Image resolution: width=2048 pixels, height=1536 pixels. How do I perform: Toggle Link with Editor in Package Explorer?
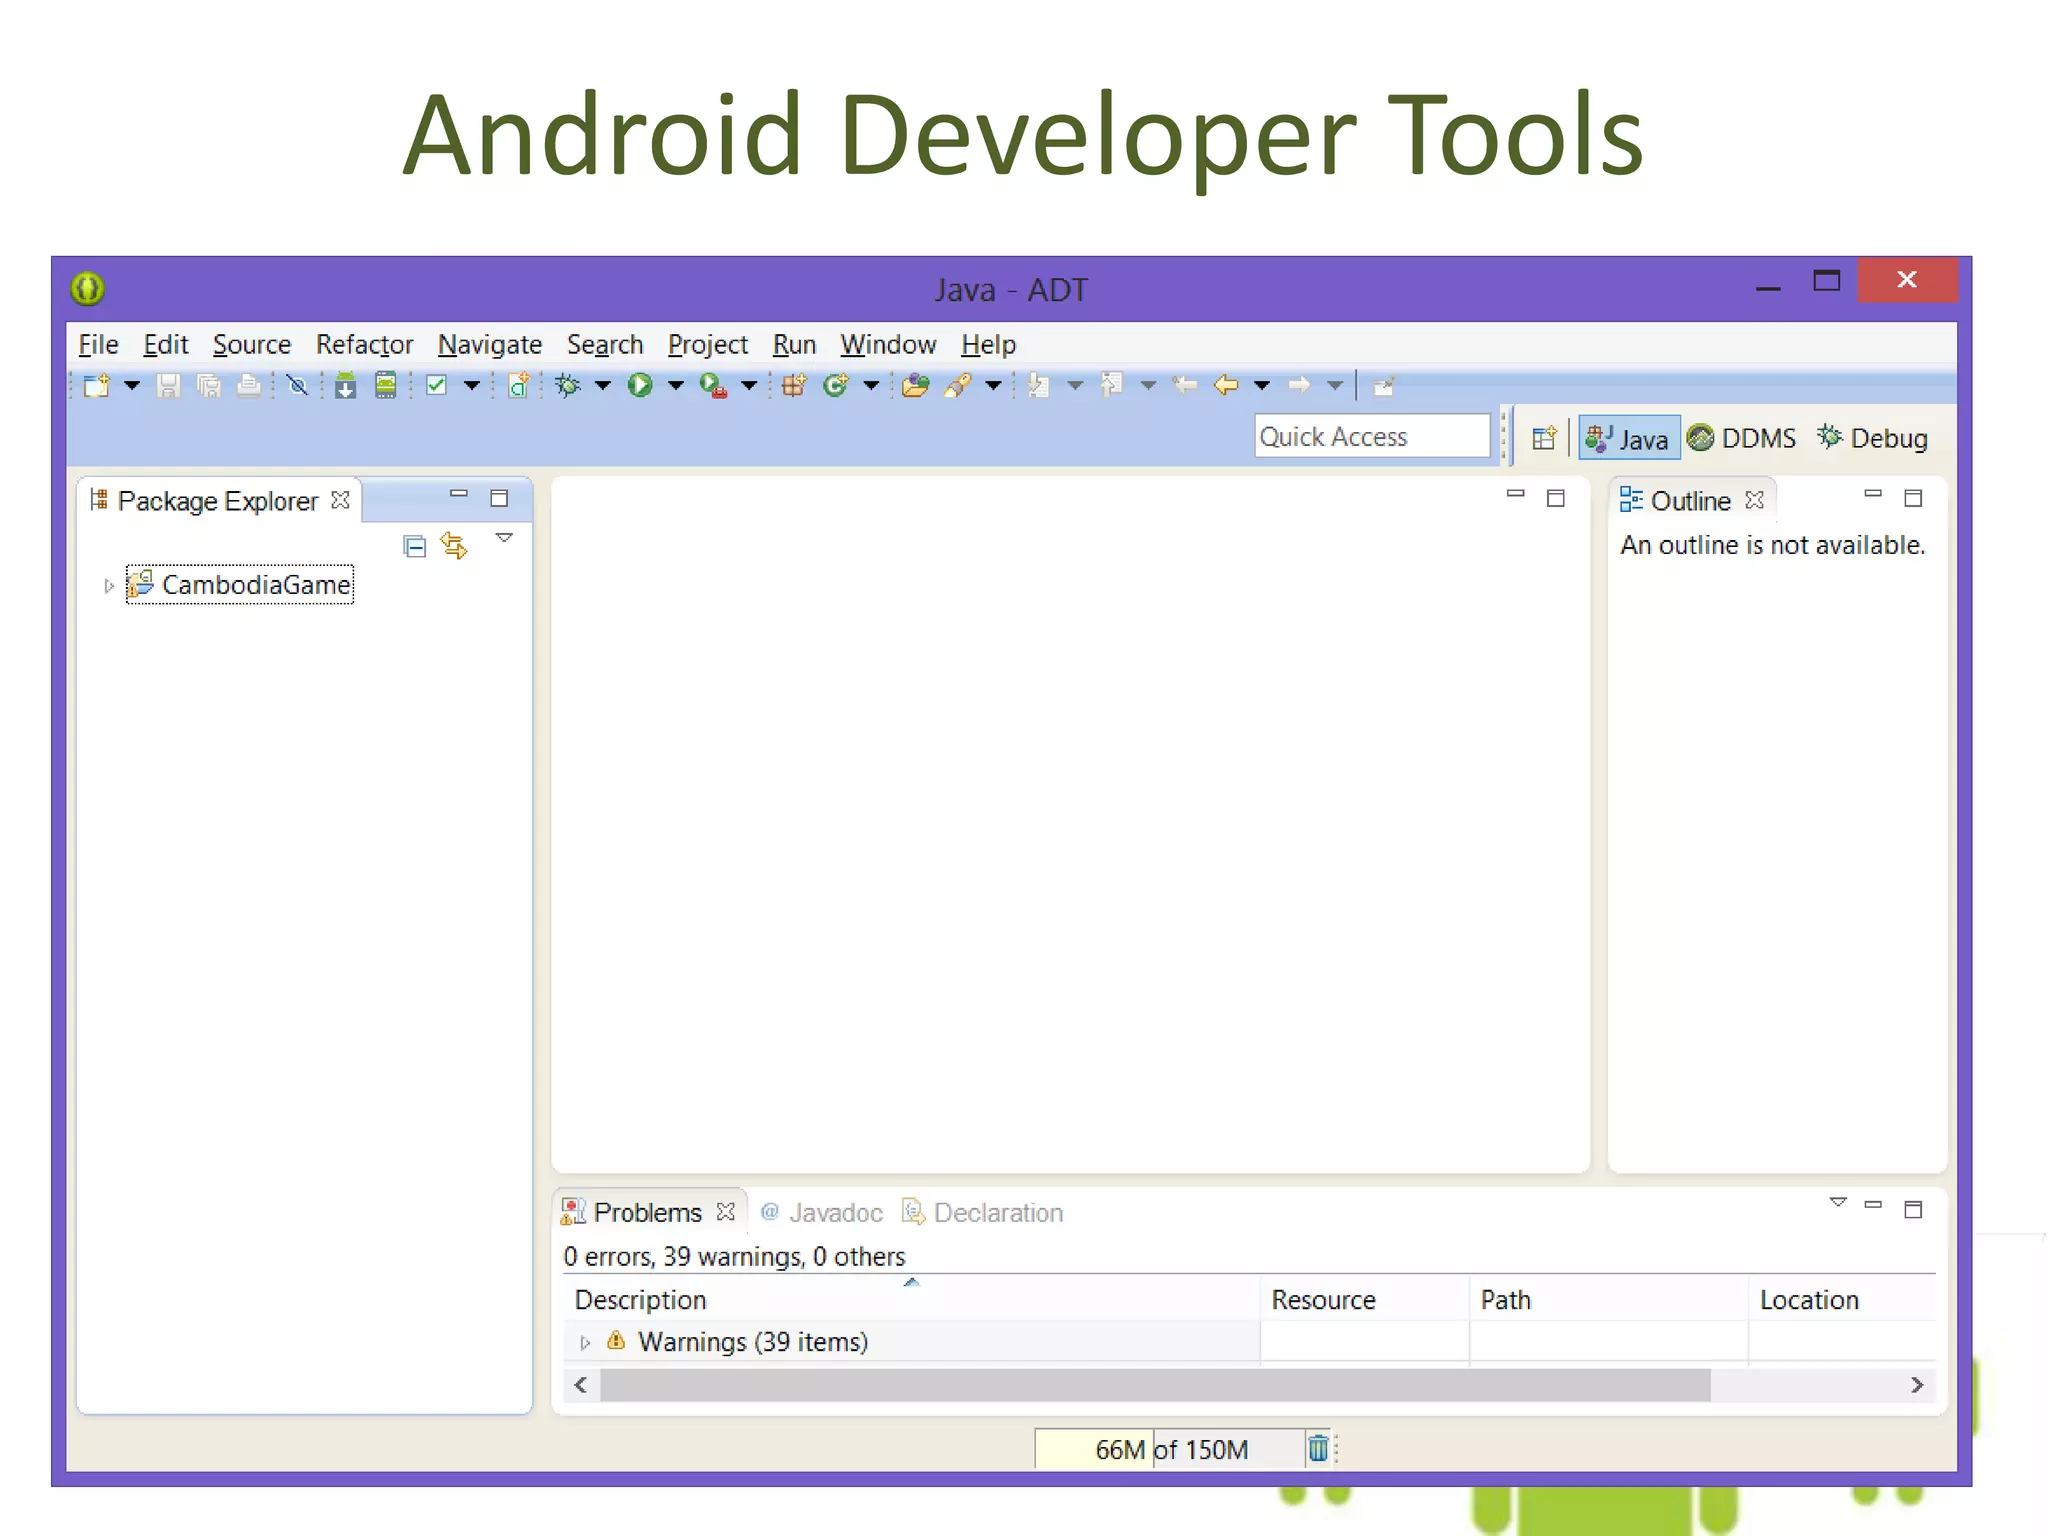tap(454, 546)
